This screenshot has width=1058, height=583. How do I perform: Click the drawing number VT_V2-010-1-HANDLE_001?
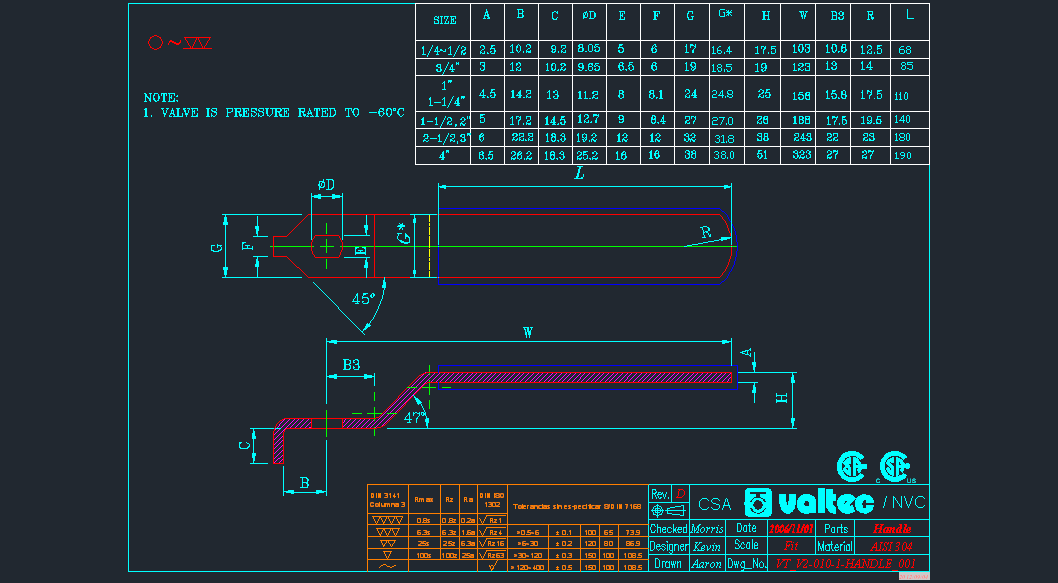(x=846, y=564)
